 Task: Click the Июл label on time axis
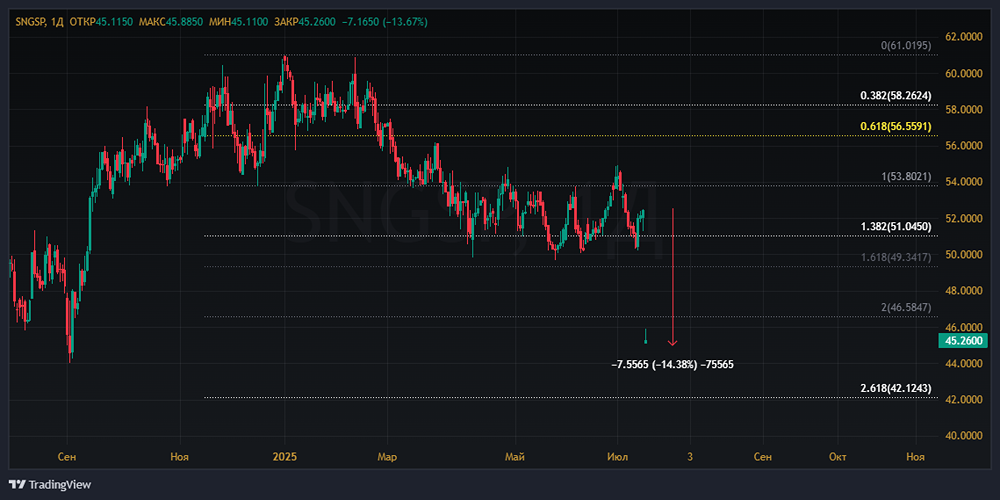[617, 457]
